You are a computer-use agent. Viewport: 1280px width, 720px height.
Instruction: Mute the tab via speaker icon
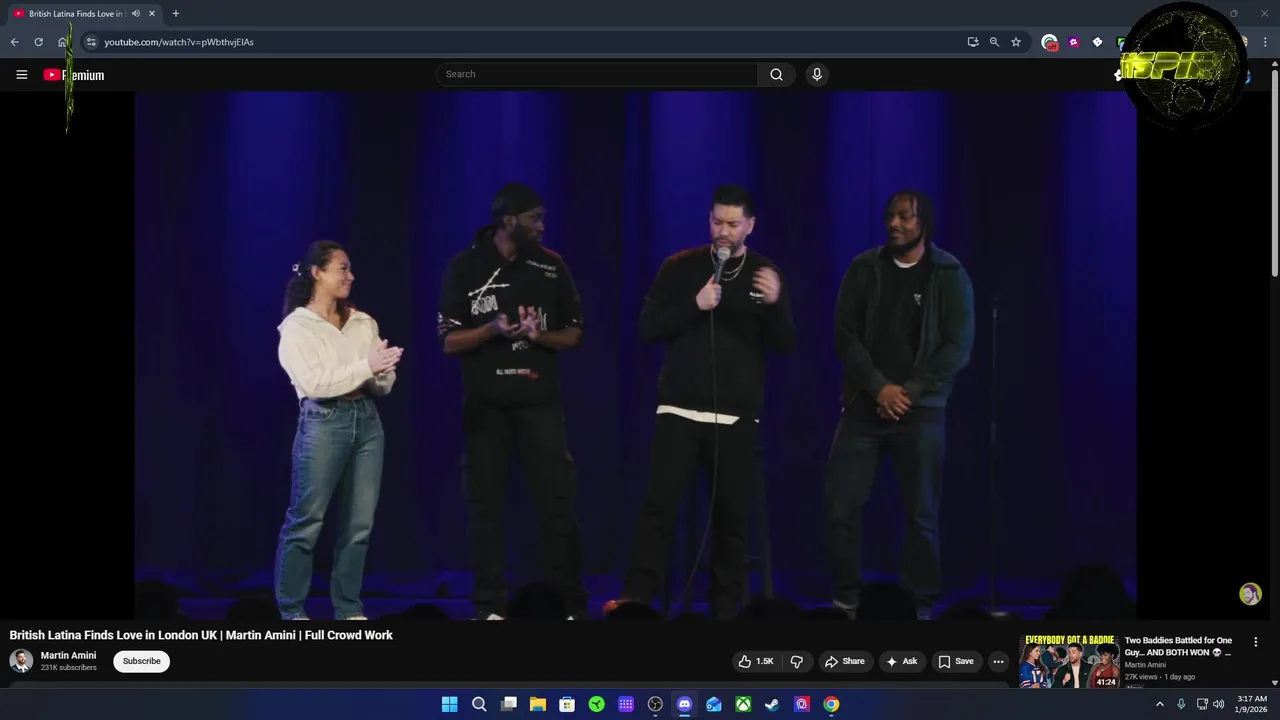pyautogui.click(x=135, y=14)
